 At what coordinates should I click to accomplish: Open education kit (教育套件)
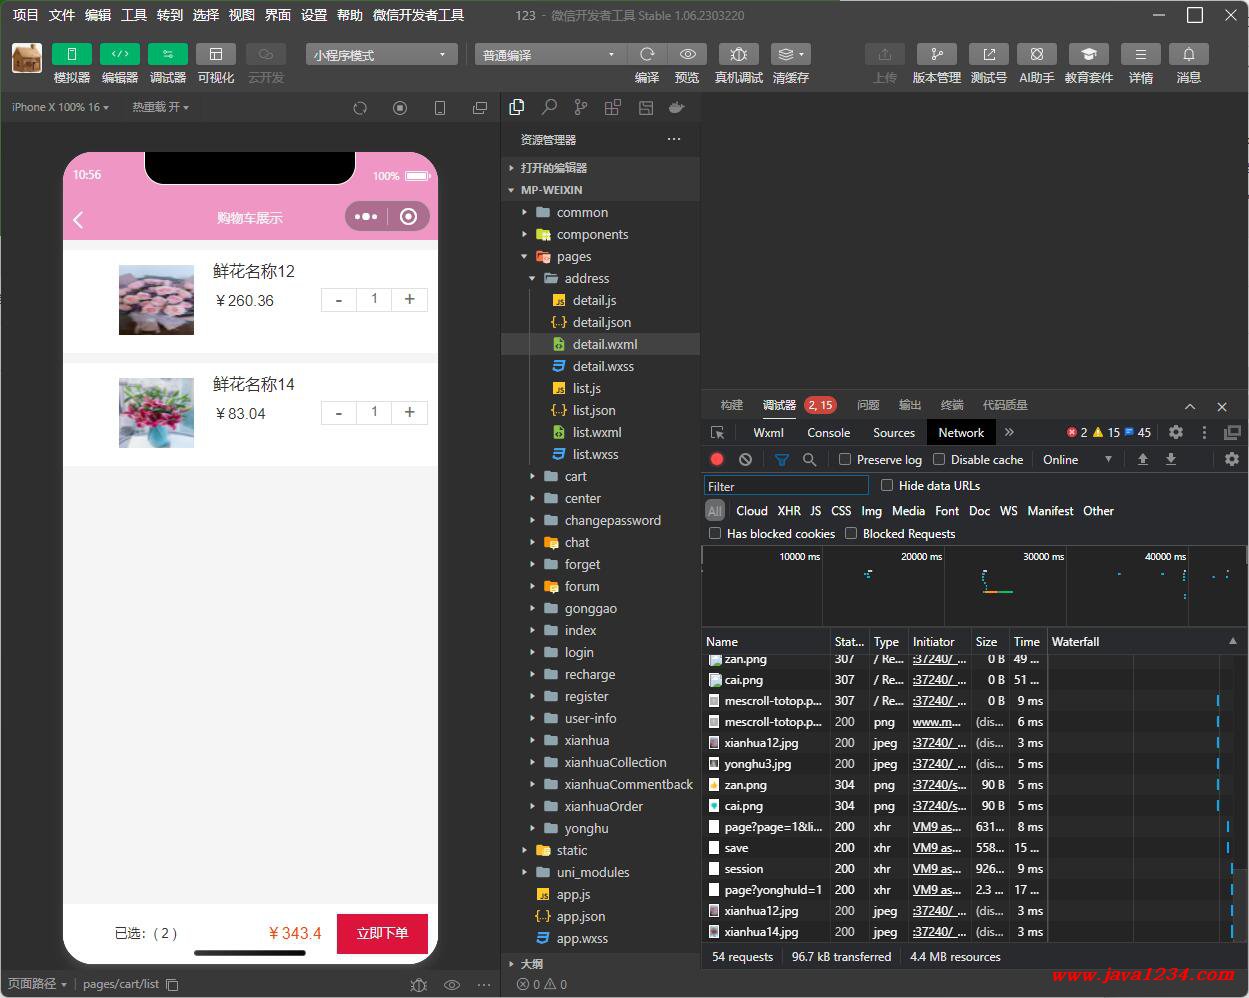coord(1089,54)
